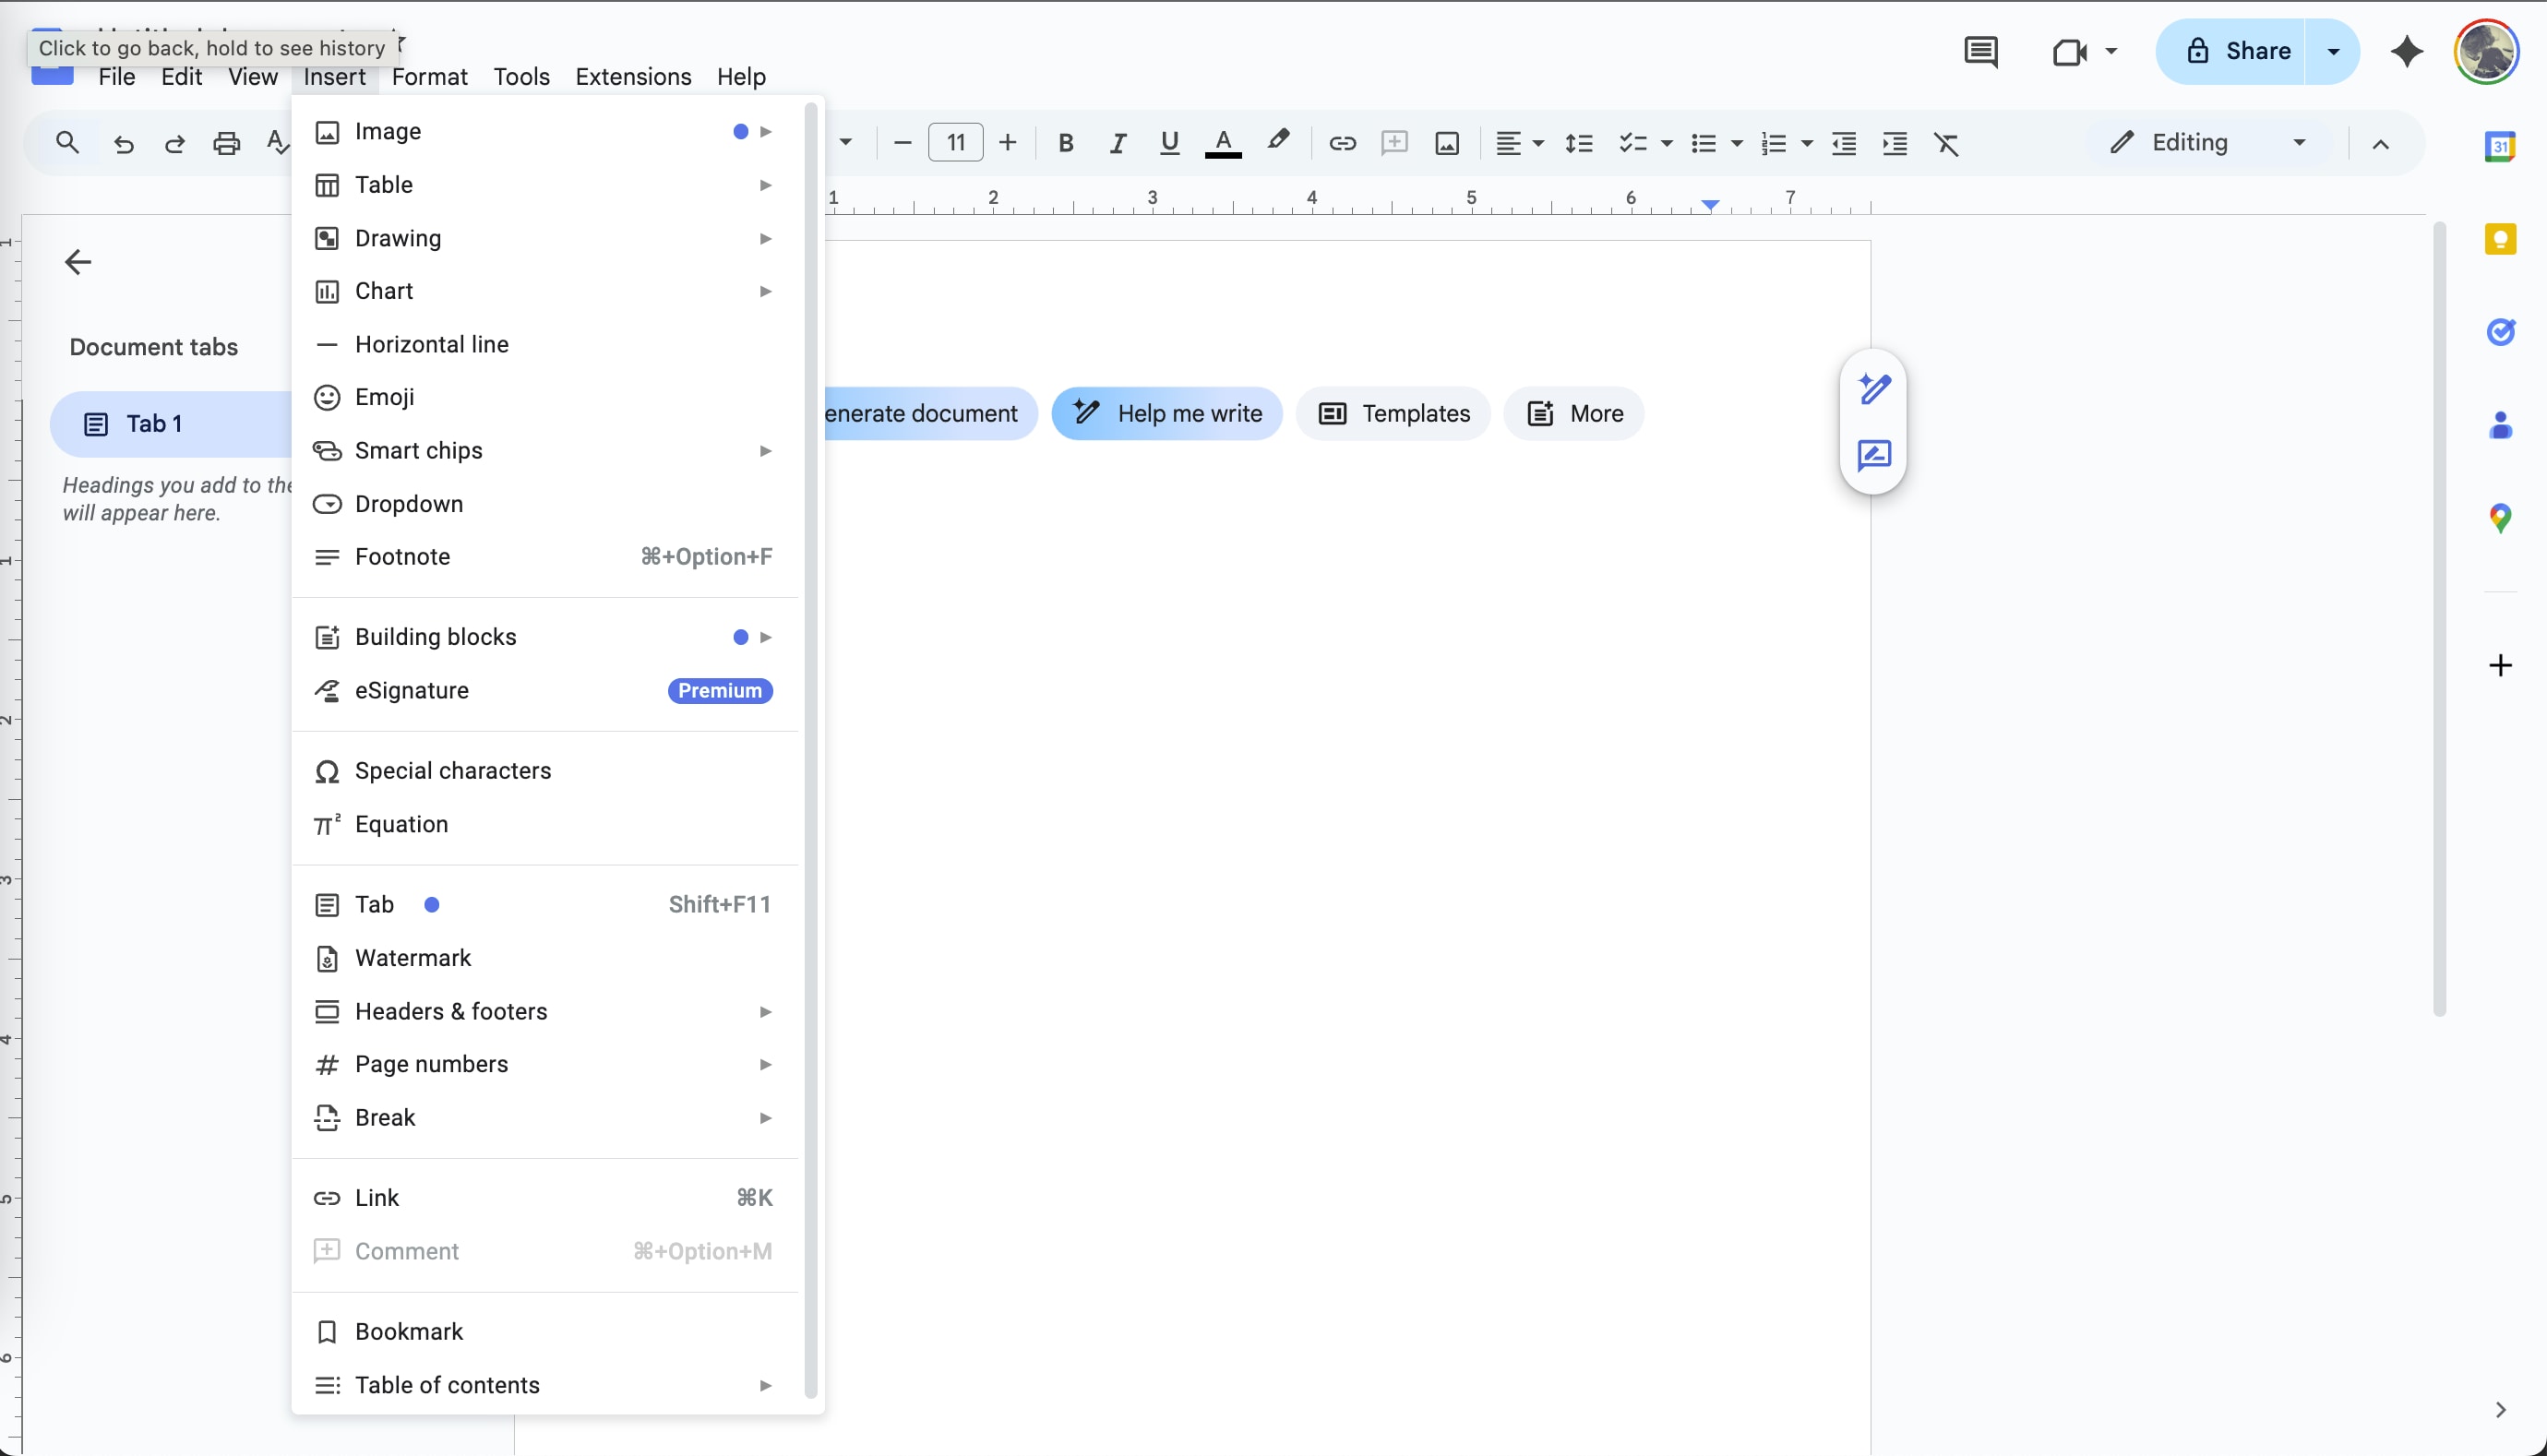Open comment history icon
2547x1456 pixels.
pyautogui.click(x=1980, y=51)
